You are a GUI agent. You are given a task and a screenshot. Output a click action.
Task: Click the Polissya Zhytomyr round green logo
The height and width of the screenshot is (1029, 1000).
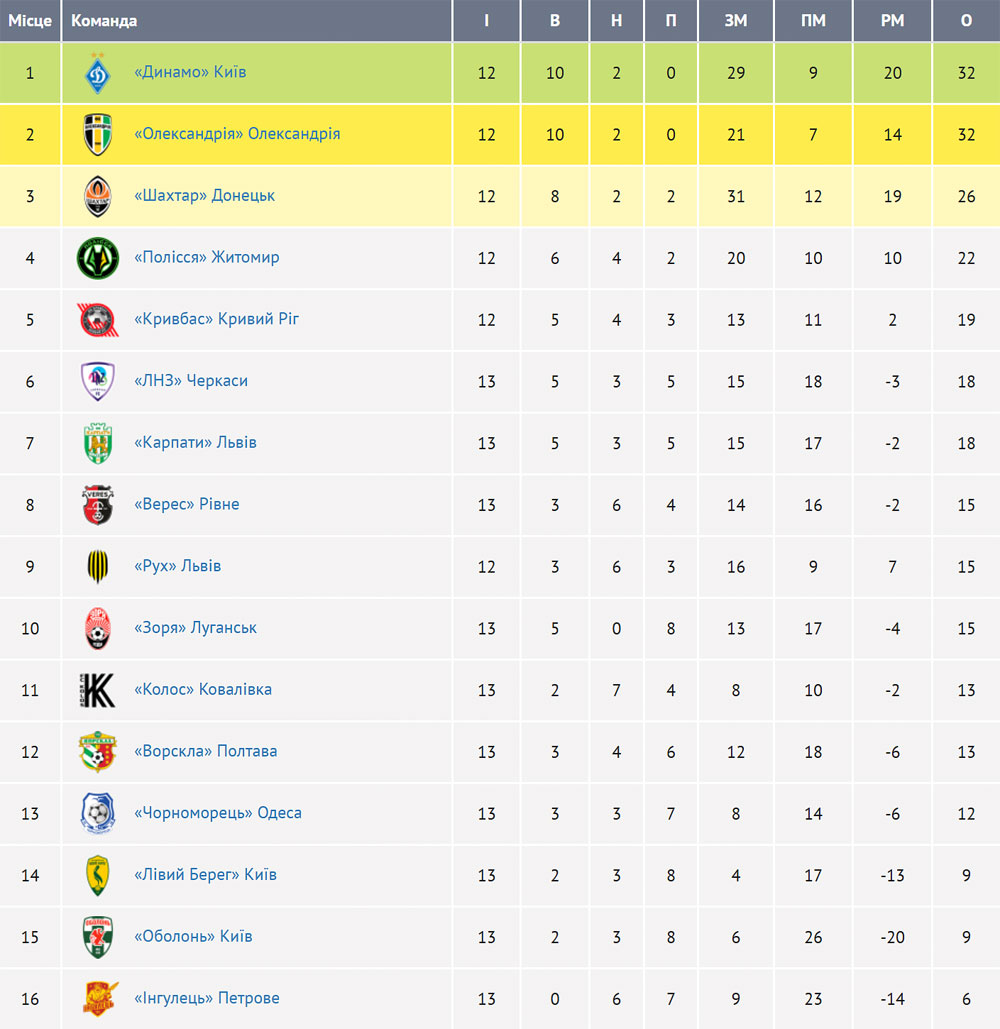coord(98,258)
